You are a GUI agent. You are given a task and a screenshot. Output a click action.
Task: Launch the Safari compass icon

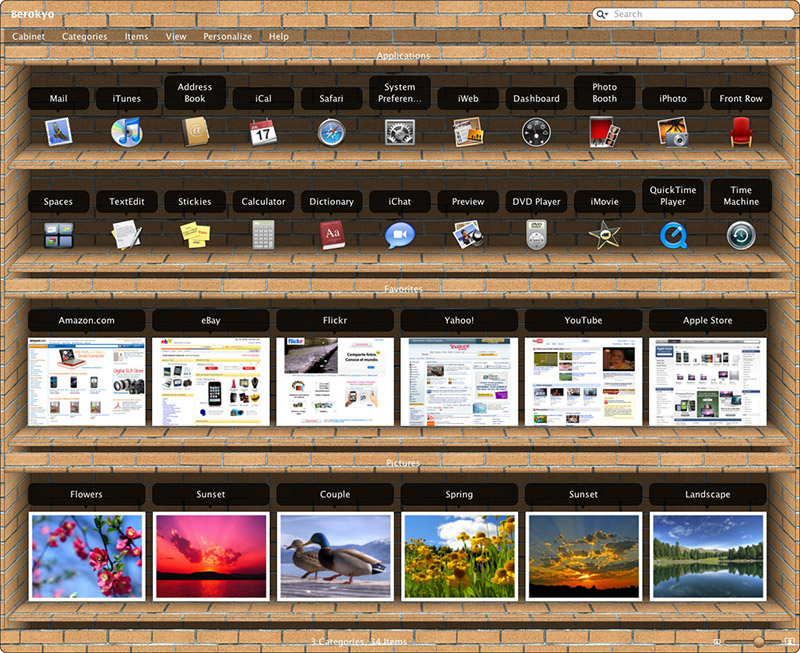[331, 133]
